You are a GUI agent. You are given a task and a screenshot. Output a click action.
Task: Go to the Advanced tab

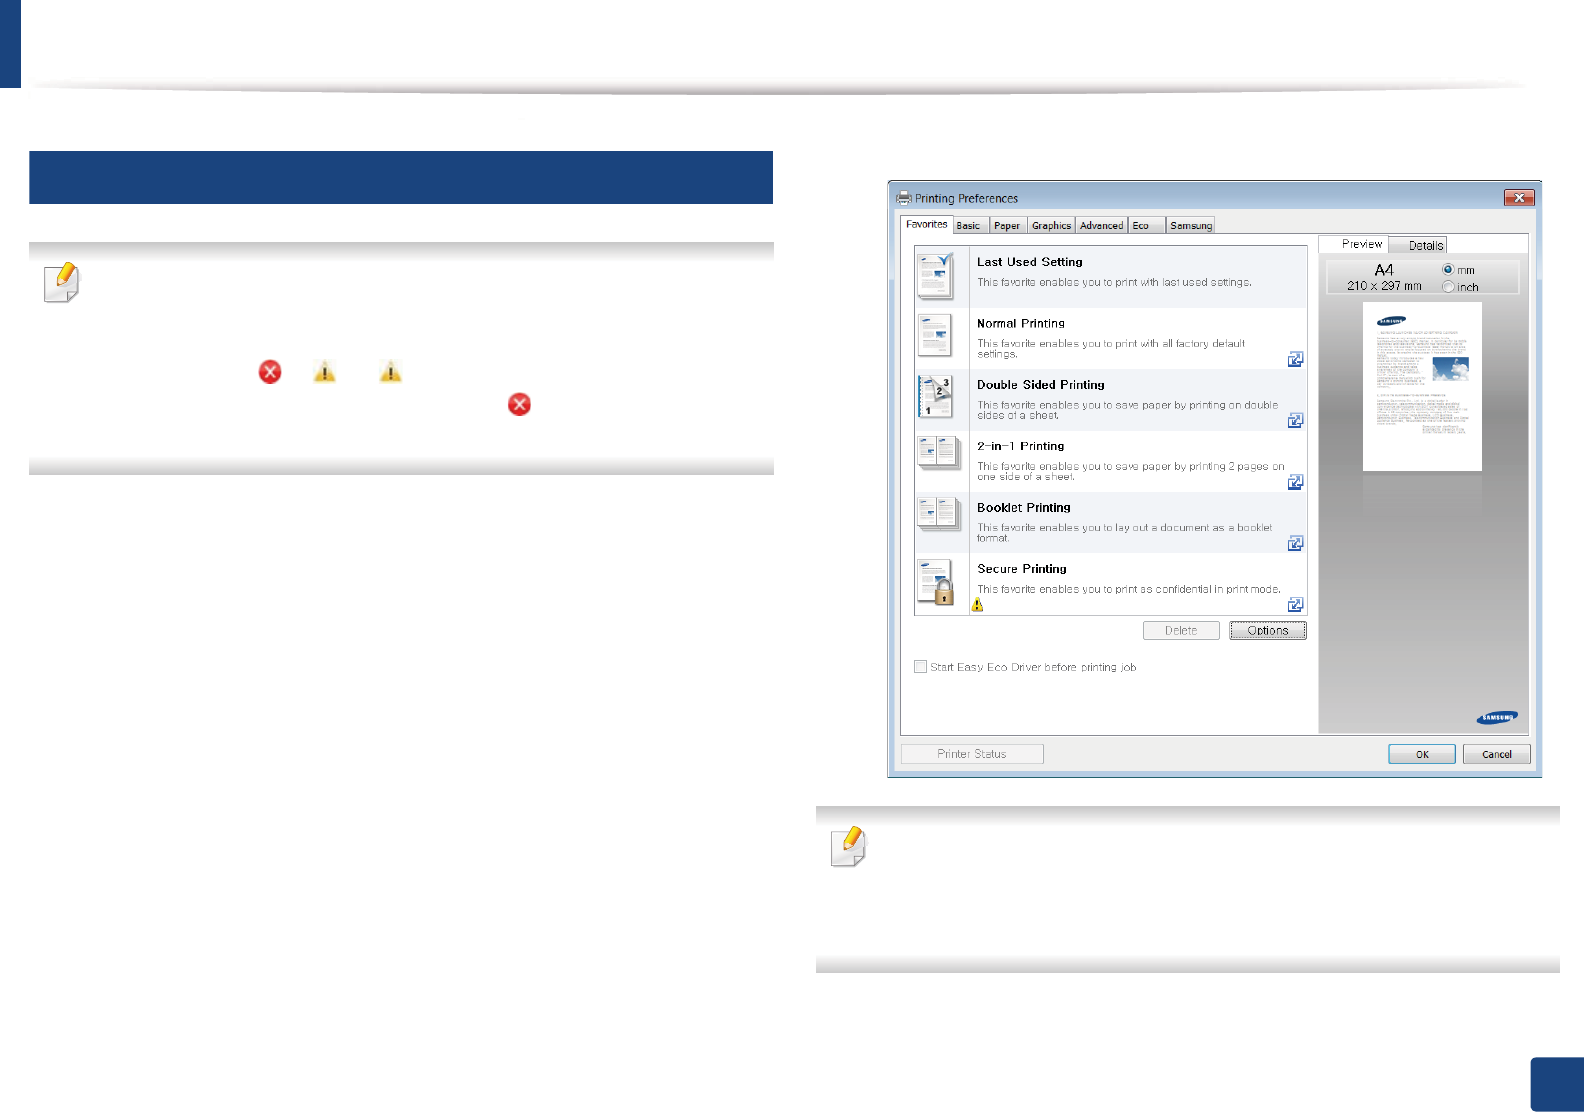coord(1101,226)
